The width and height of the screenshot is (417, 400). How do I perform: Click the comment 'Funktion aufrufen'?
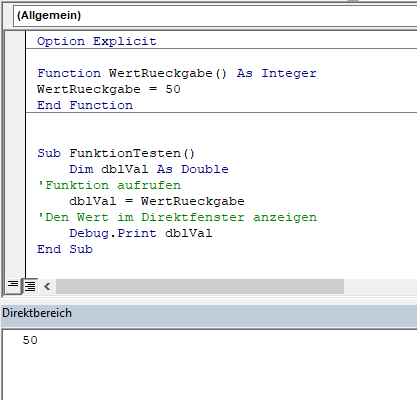(x=109, y=185)
